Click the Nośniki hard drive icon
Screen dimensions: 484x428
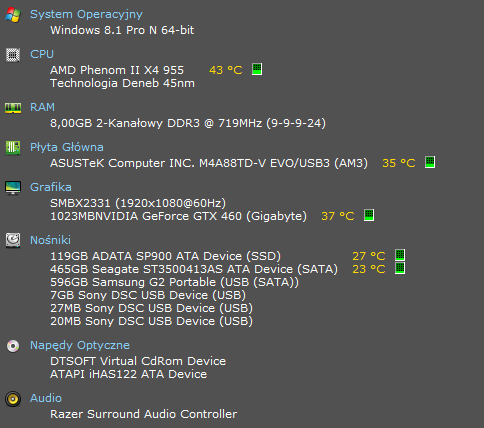(x=13, y=240)
